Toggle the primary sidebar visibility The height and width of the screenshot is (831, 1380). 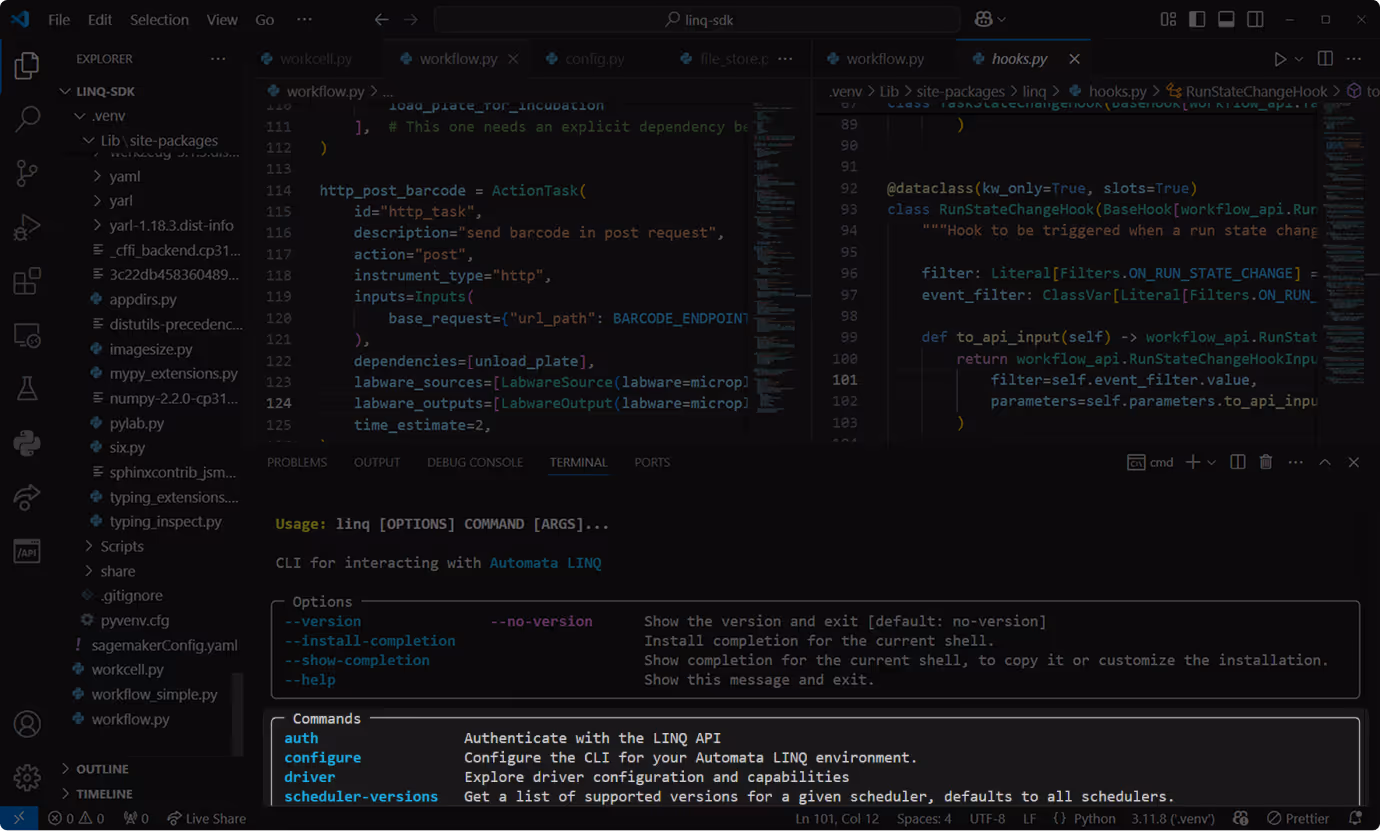click(x=1197, y=18)
